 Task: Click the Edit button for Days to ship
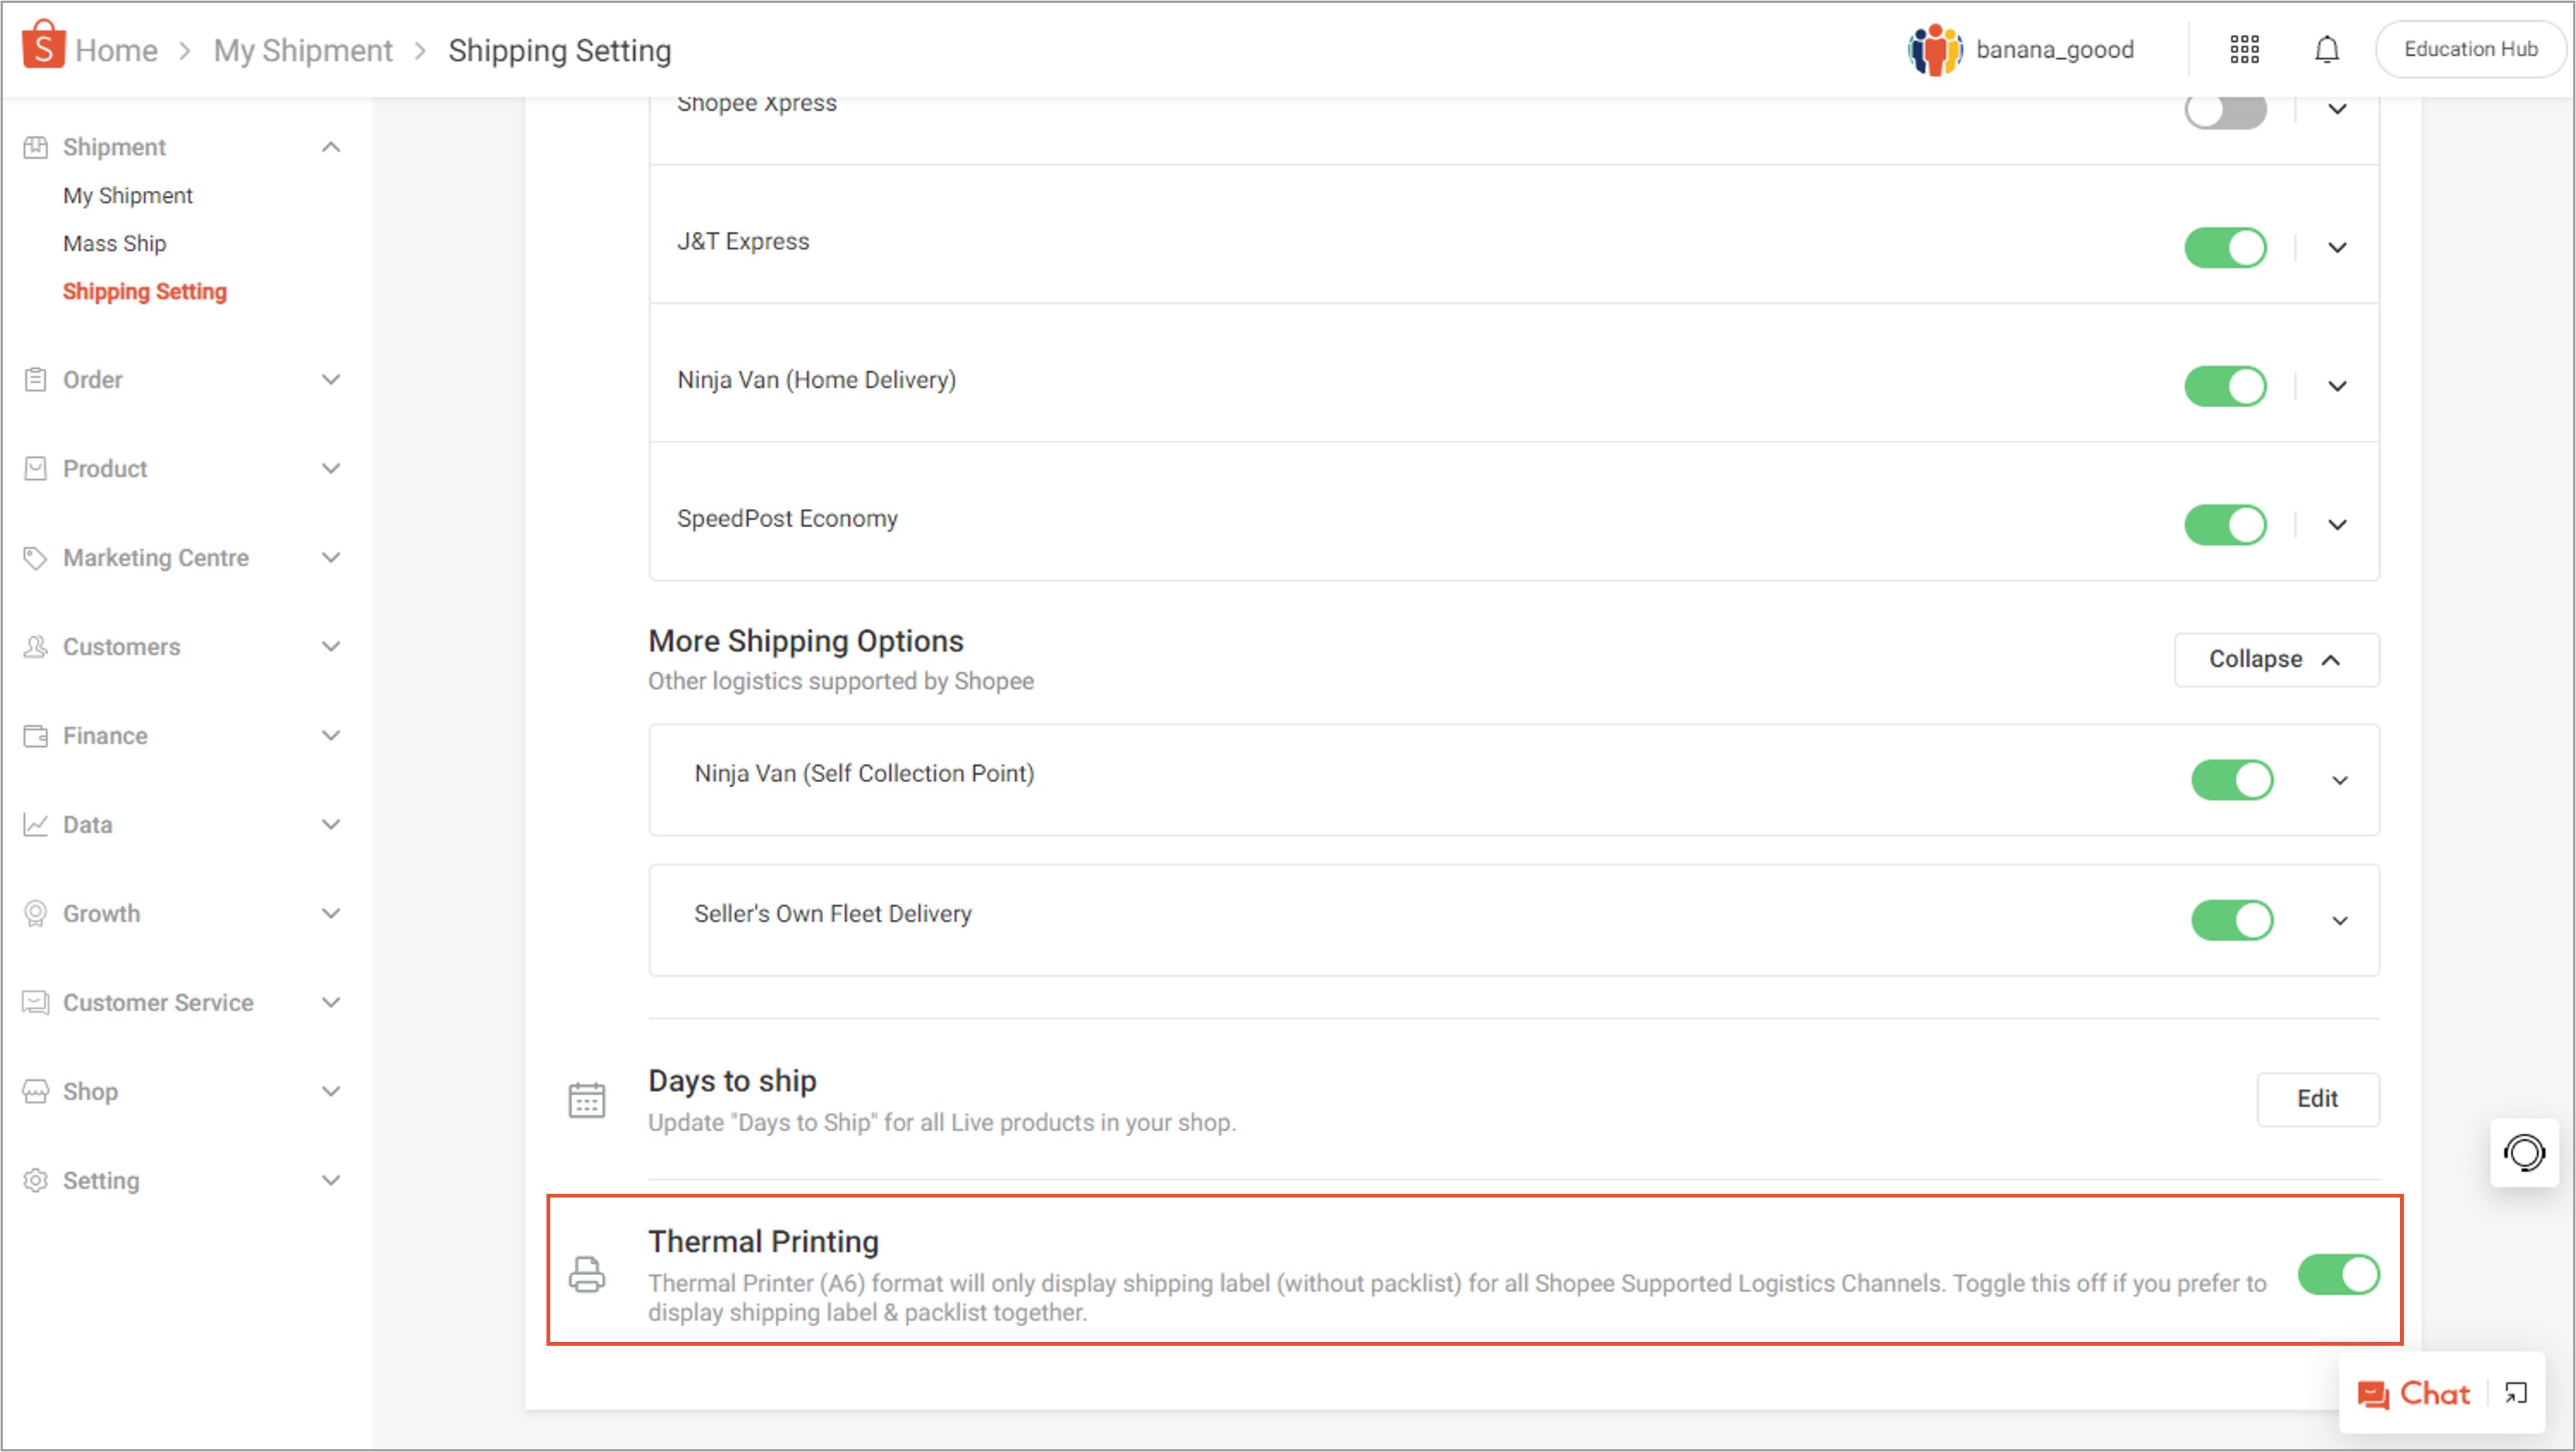2316,1099
